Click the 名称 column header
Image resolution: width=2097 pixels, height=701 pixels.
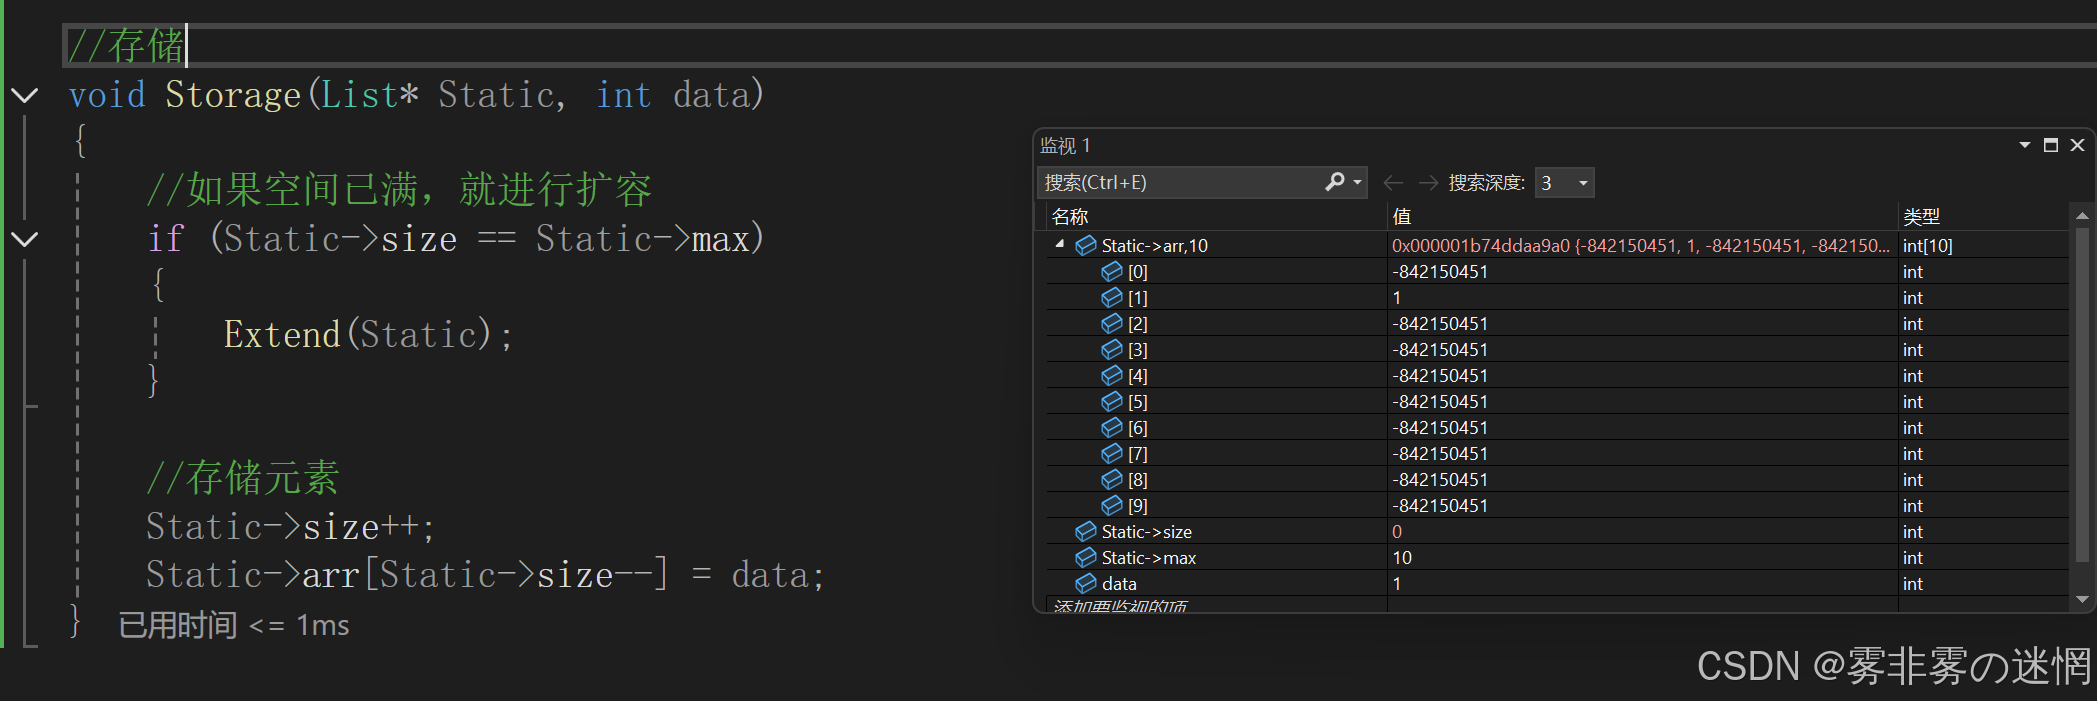click(1070, 217)
